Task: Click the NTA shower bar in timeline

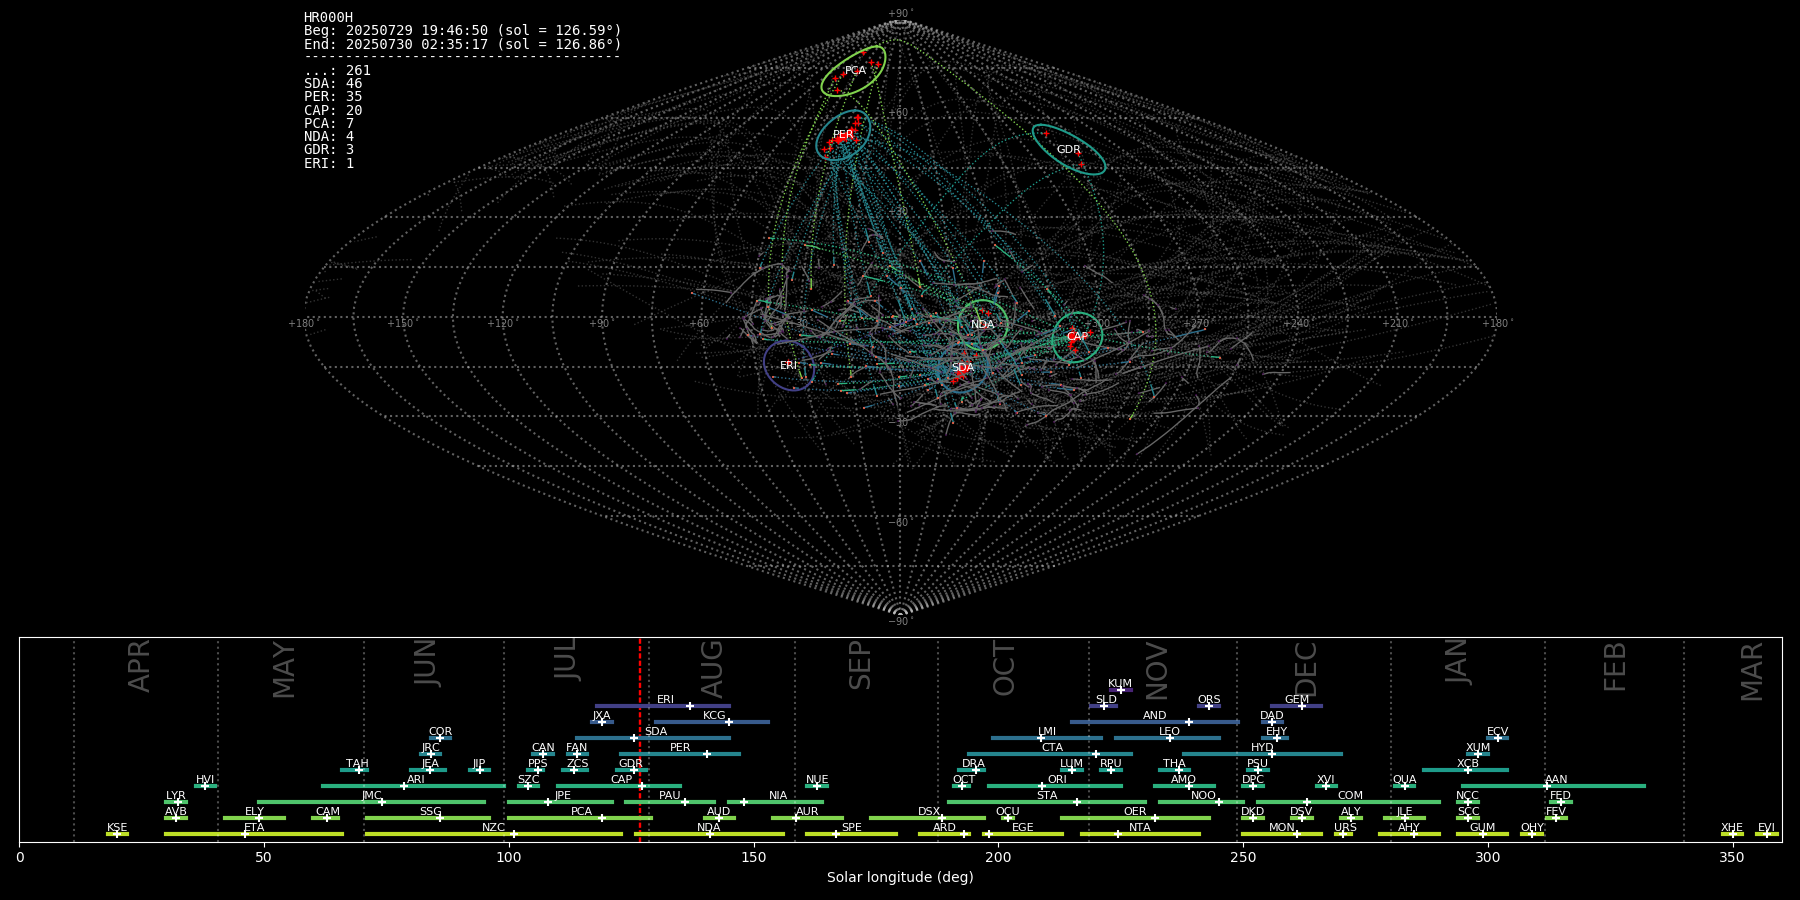Action: click(x=1140, y=834)
